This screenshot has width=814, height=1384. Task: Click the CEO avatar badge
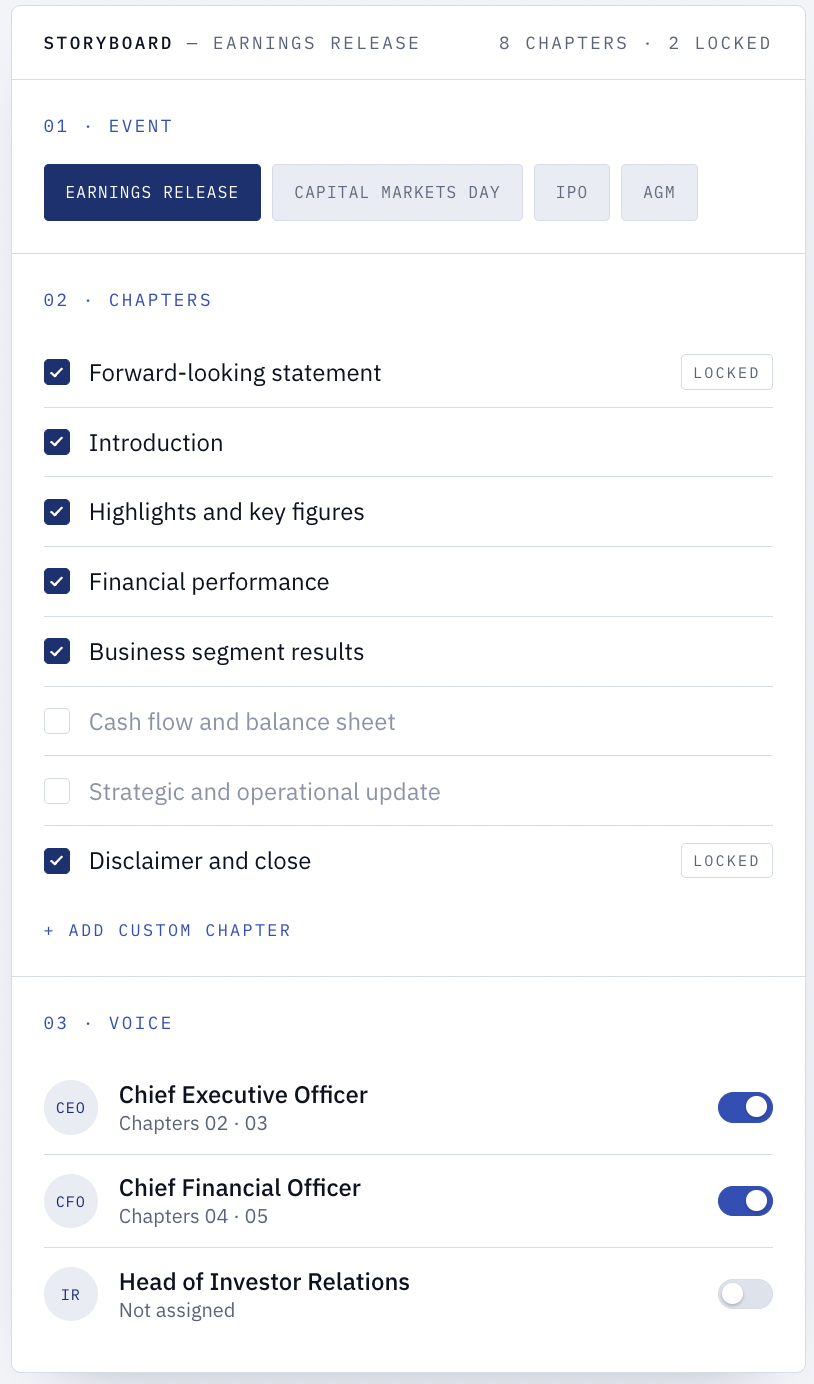71,1108
